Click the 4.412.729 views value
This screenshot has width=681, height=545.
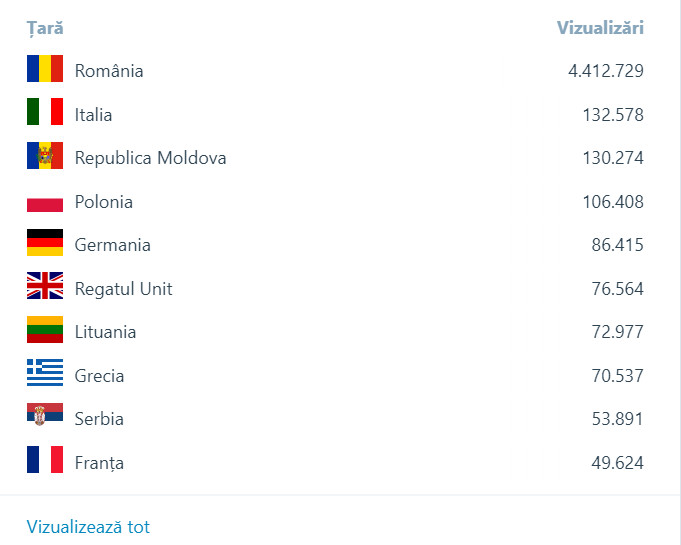[x=605, y=71]
